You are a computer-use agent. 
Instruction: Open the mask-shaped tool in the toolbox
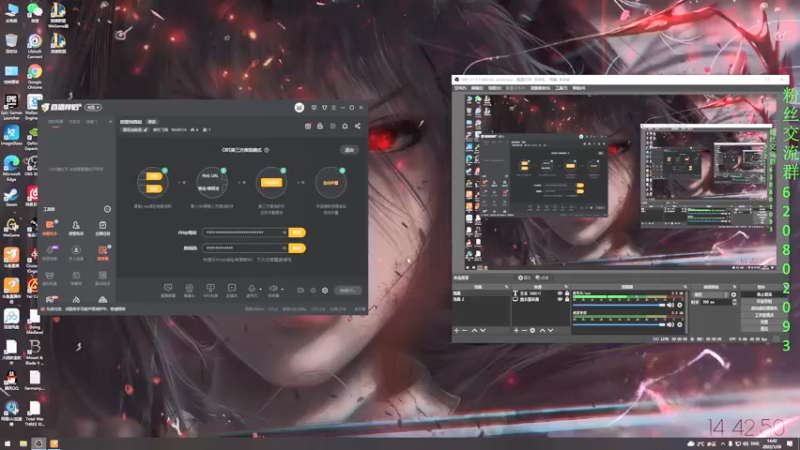point(49,278)
